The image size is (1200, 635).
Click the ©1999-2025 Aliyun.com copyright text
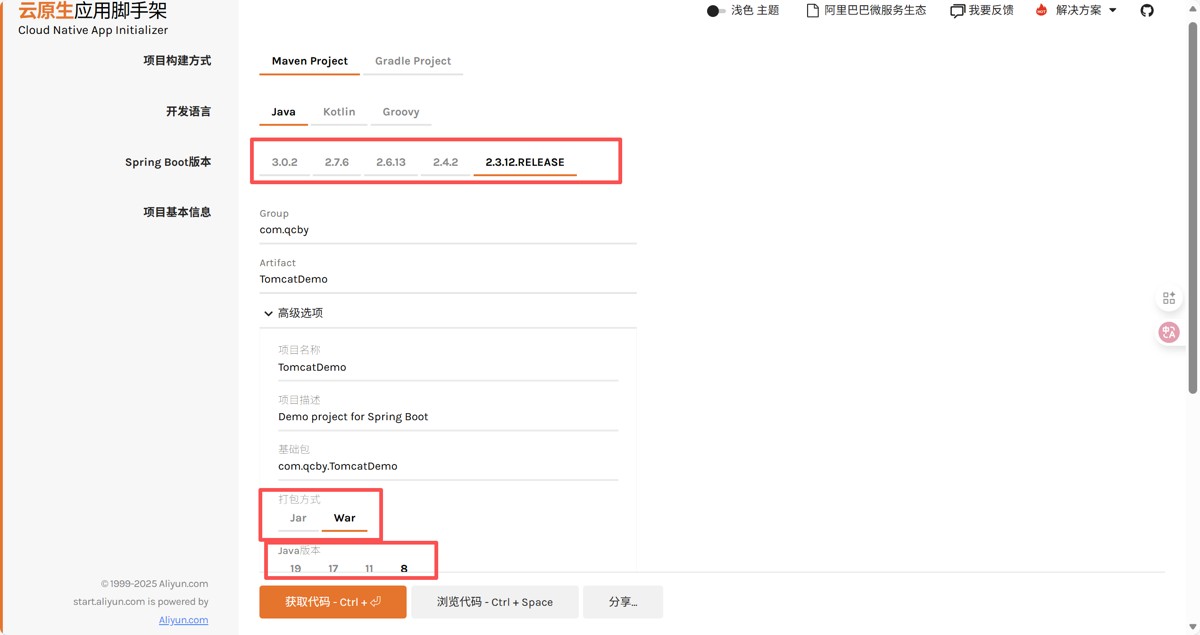(154, 584)
